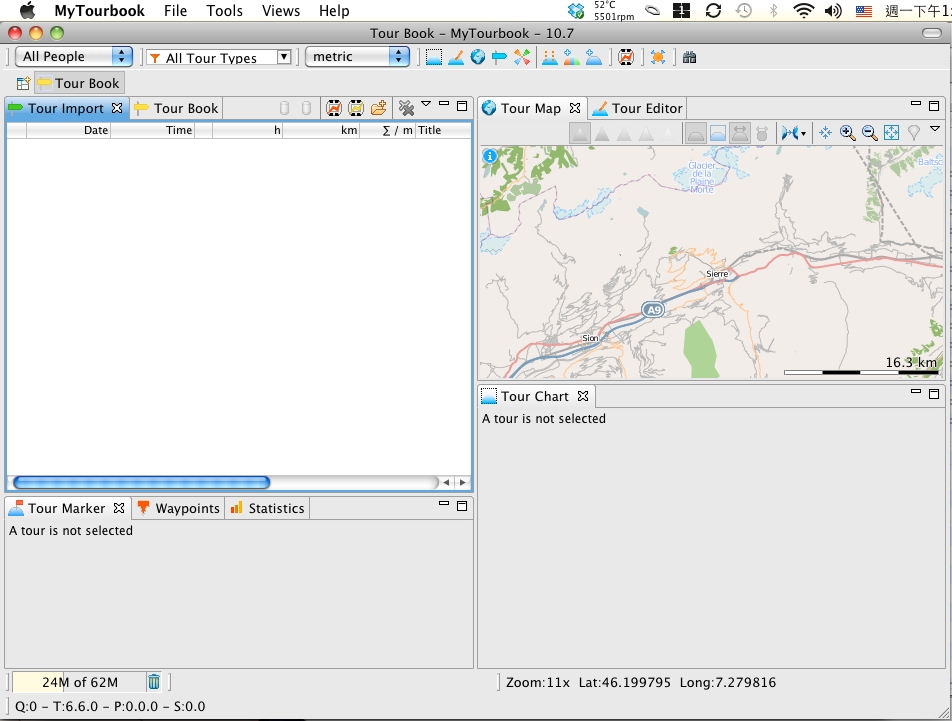952x721 pixels.
Task: Zoom in on the map
Action: coord(848,133)
